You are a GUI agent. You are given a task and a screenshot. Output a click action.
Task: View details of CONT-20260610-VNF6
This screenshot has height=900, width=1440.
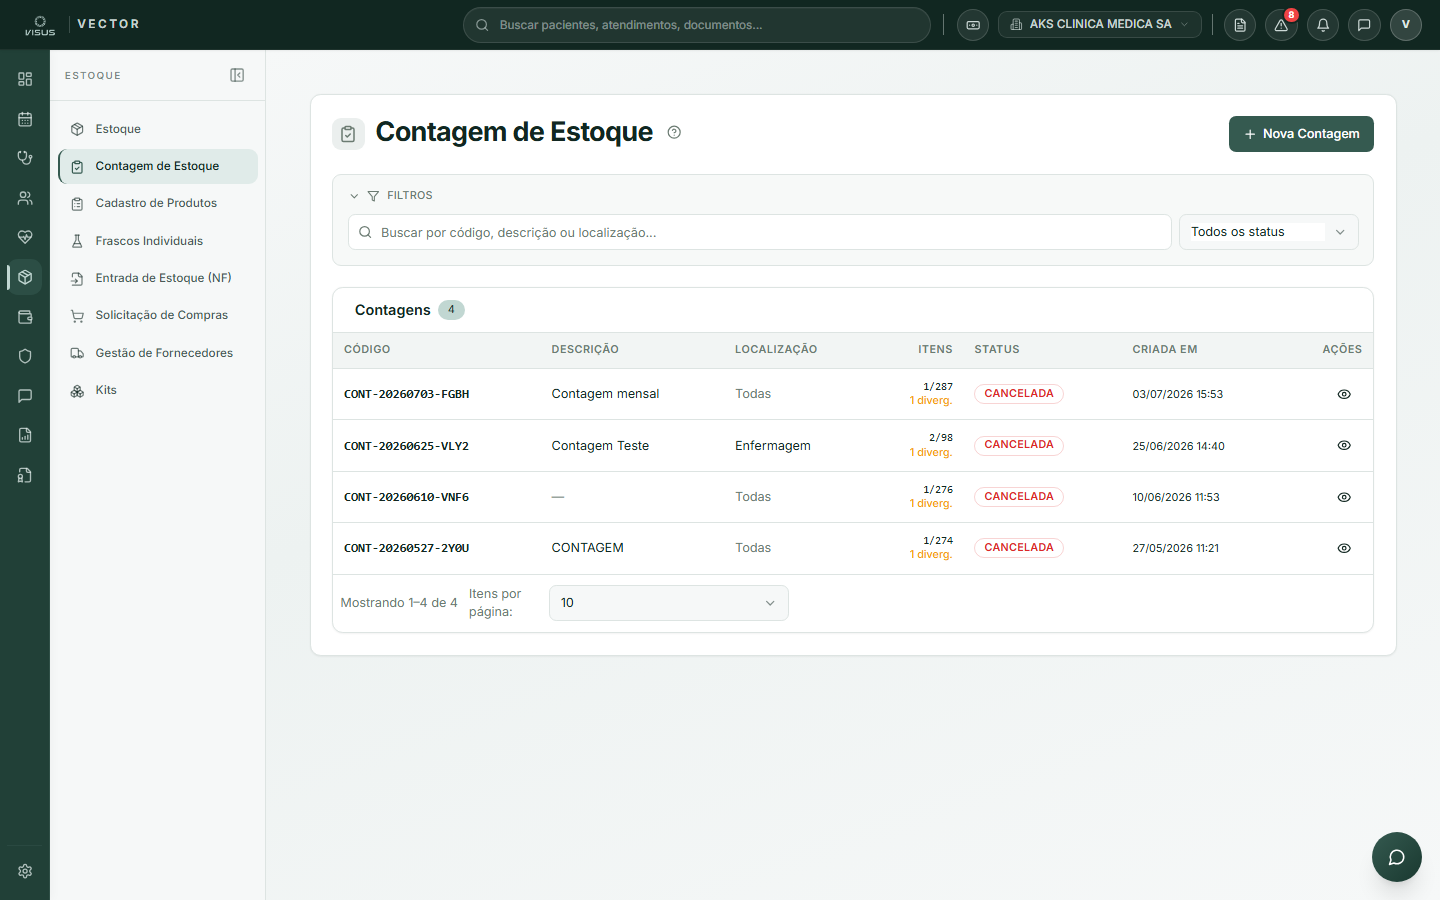(x=1344, y=497)
